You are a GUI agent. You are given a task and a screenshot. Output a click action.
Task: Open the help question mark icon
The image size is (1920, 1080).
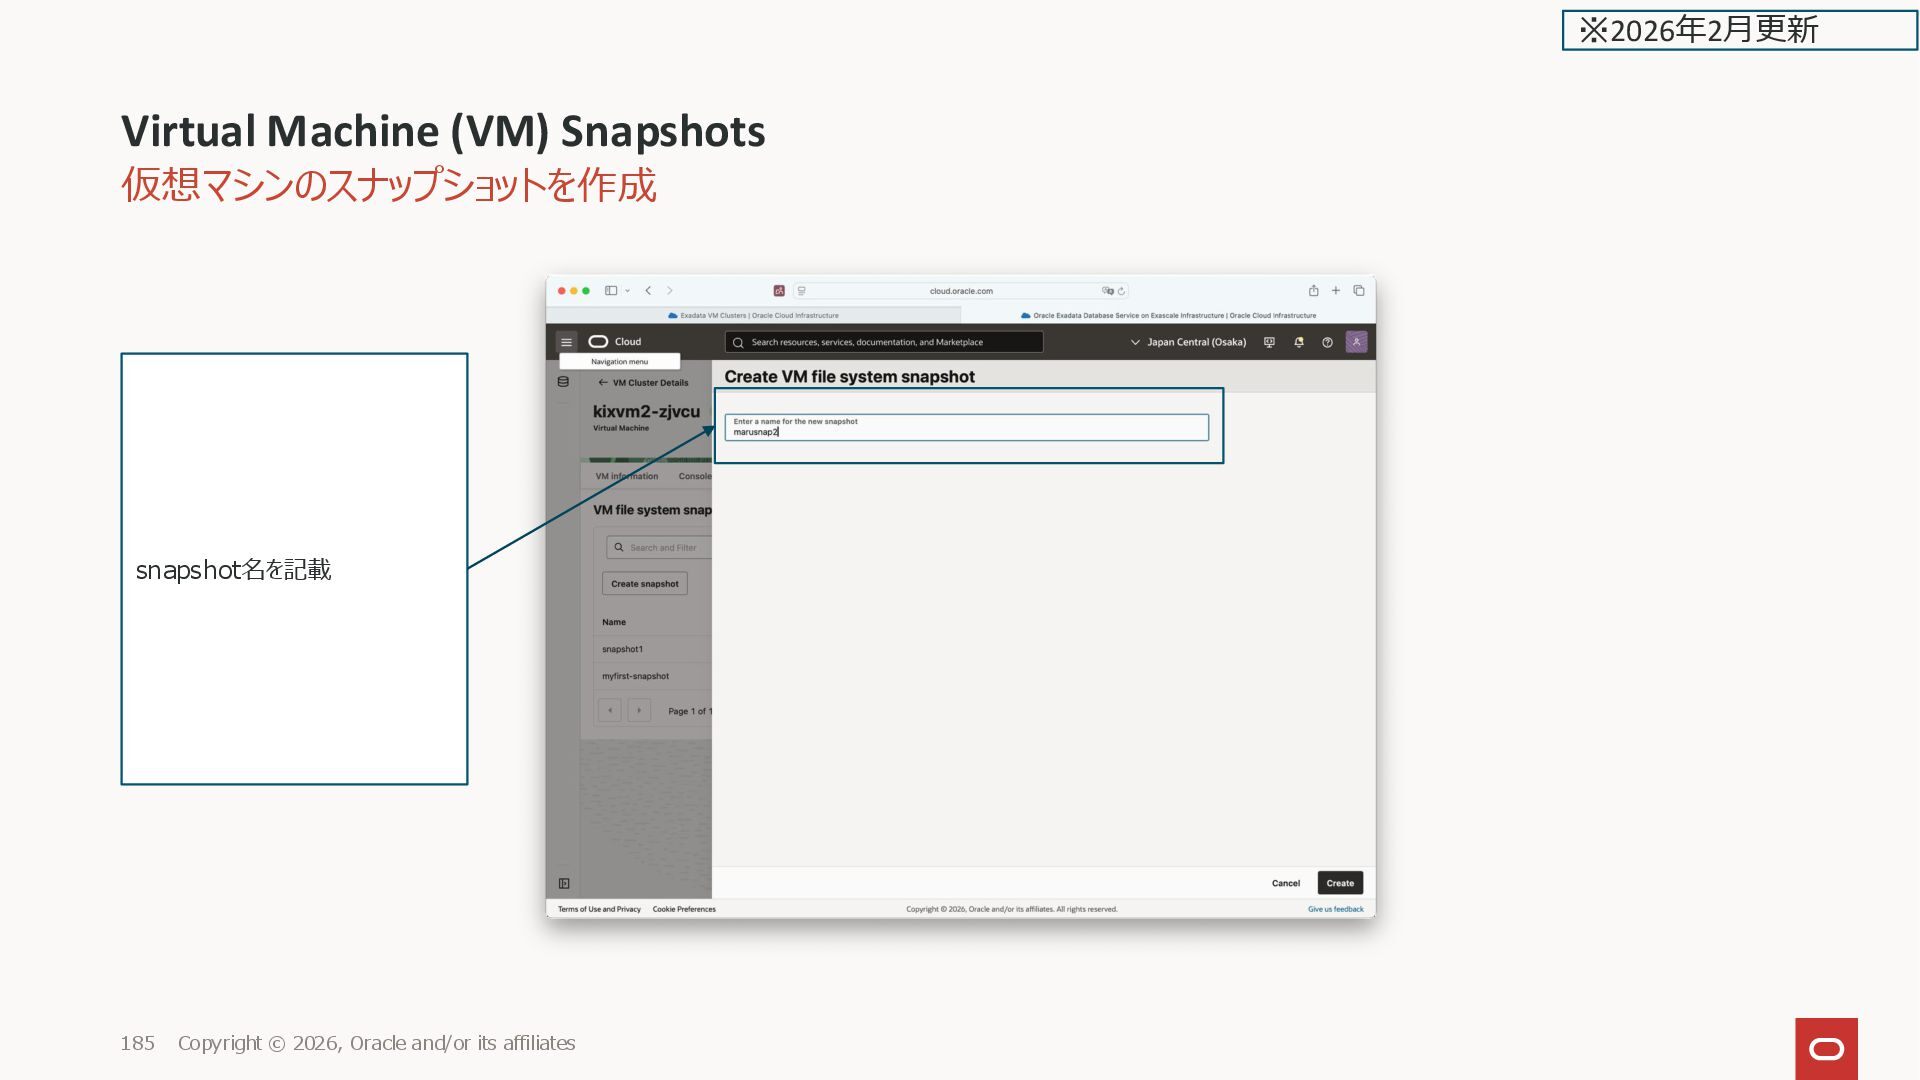click(x=1327, y=342)
